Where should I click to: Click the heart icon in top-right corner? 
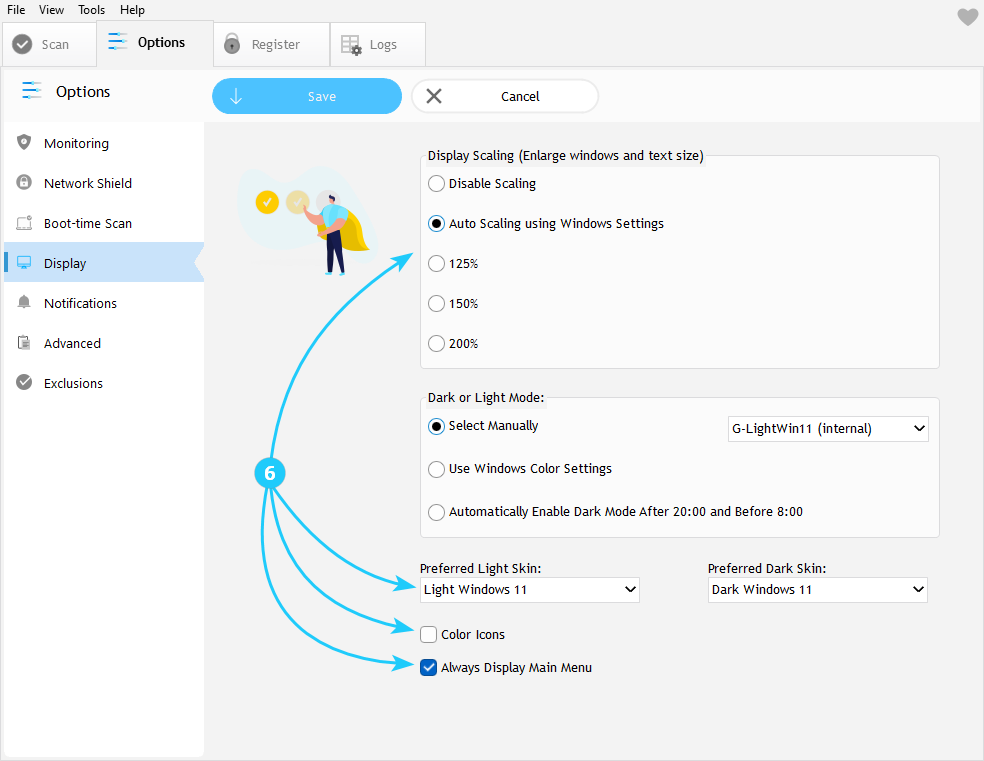pyautogui.click(x=967, y=17)
